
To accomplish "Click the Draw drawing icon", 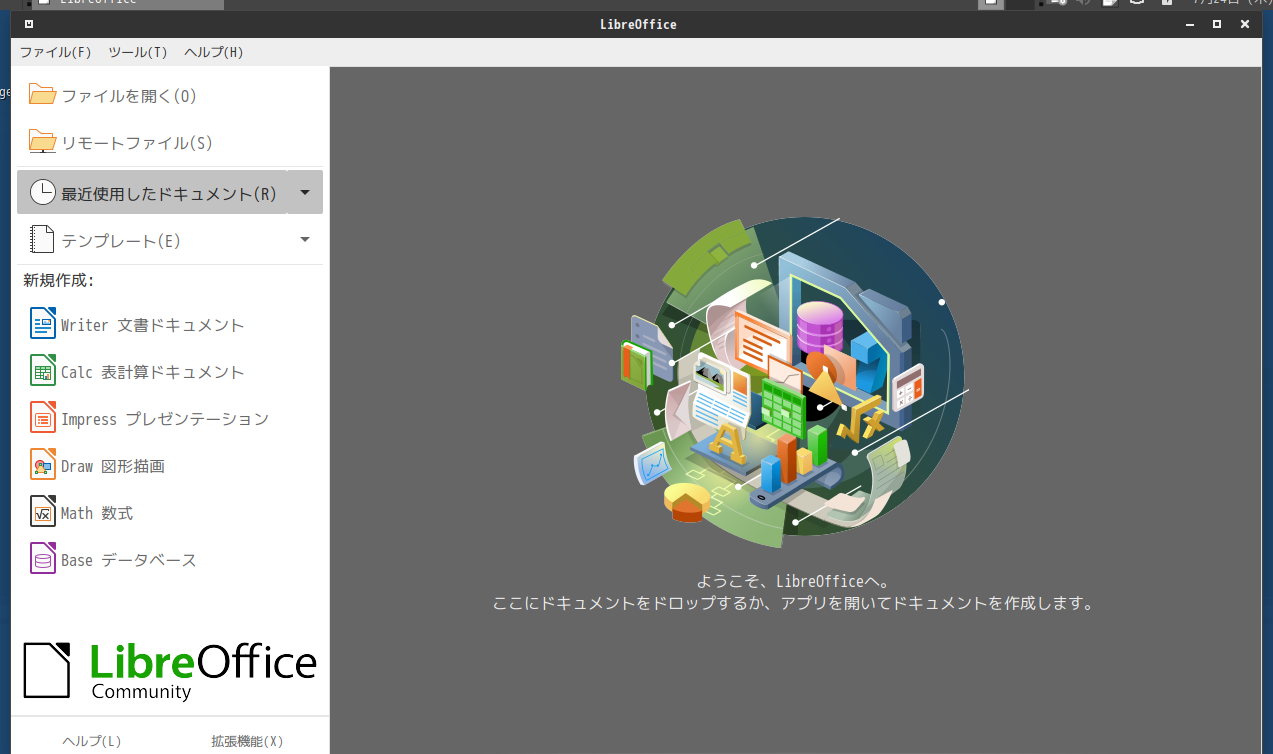I will coord(43,465).
